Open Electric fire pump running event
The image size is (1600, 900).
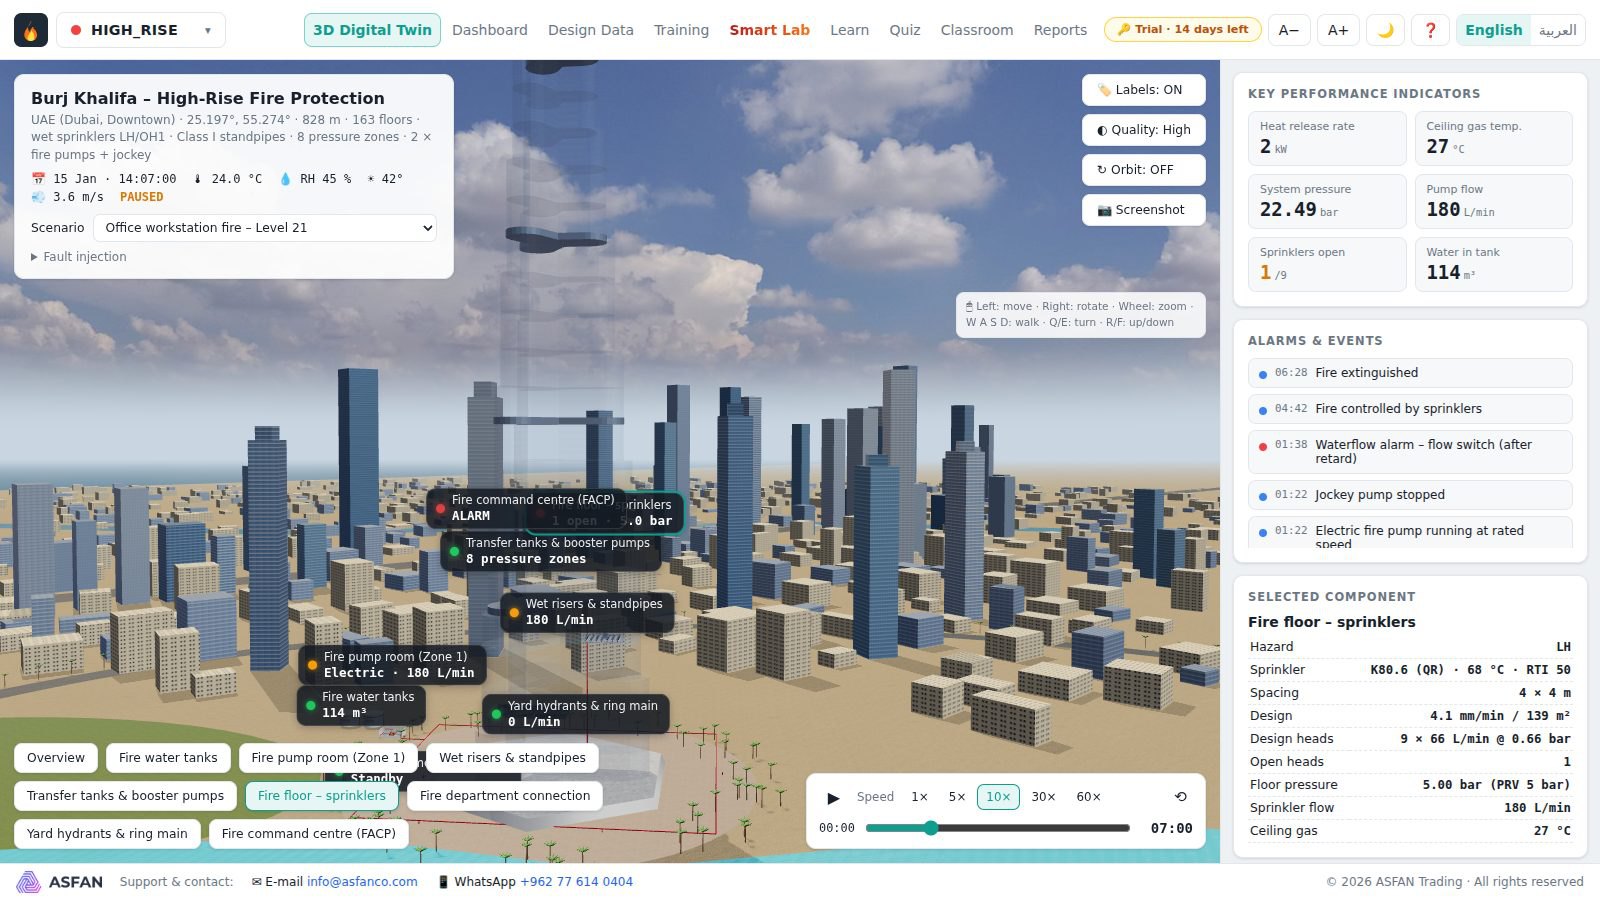pos(1410,532)
